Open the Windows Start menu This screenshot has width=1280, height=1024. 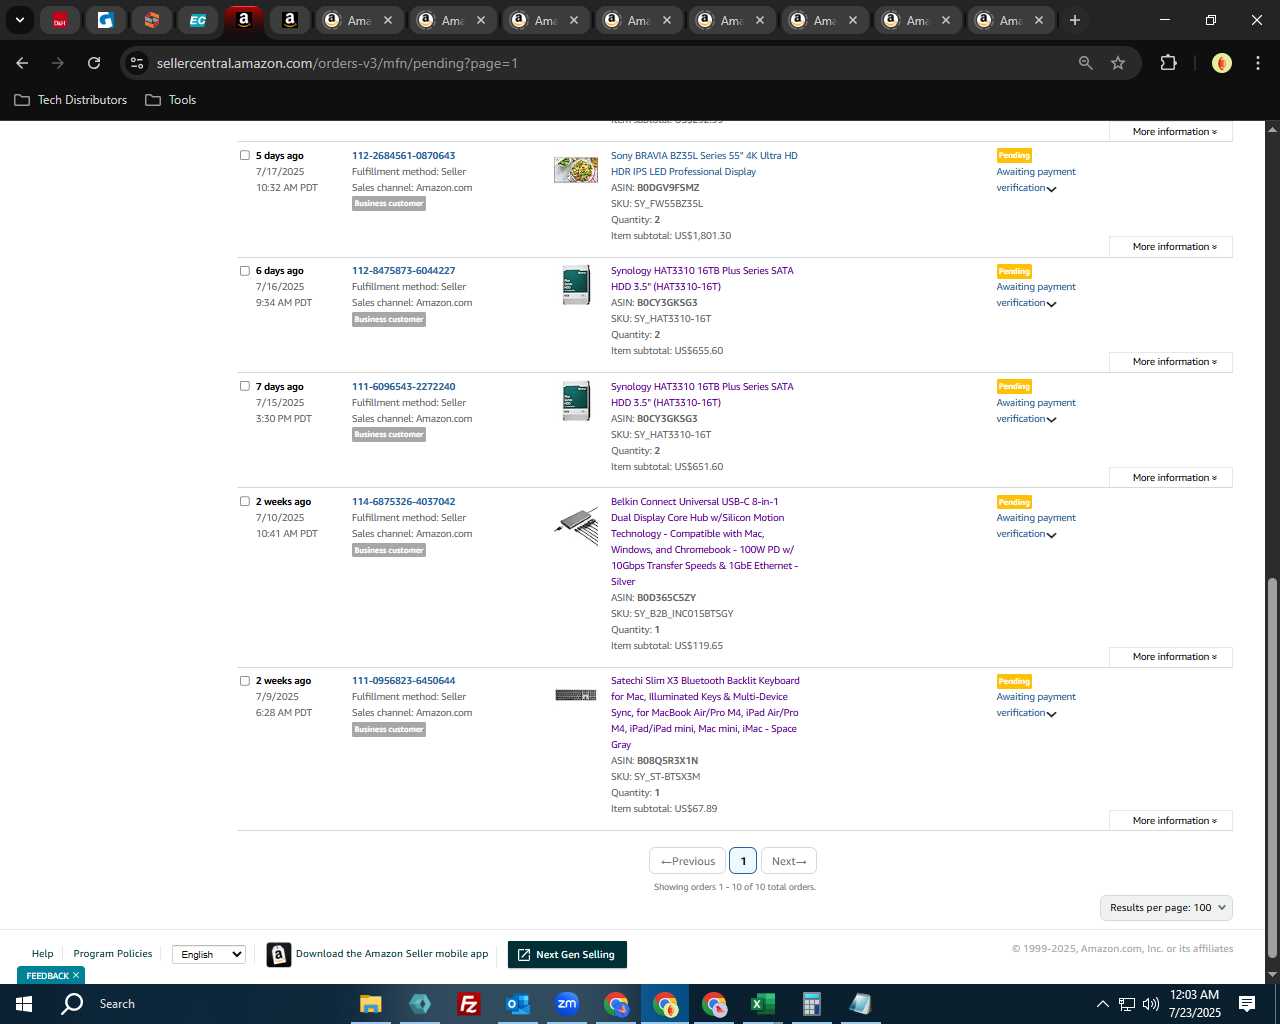click(x=24, y=1004)
